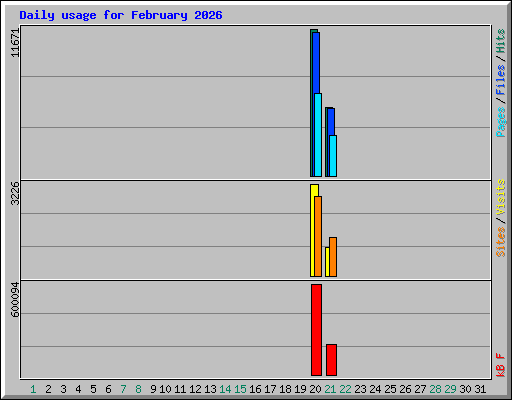Click the 11671 hits axis value
This screenshot has width=512, height=400.
pos(15,43)
